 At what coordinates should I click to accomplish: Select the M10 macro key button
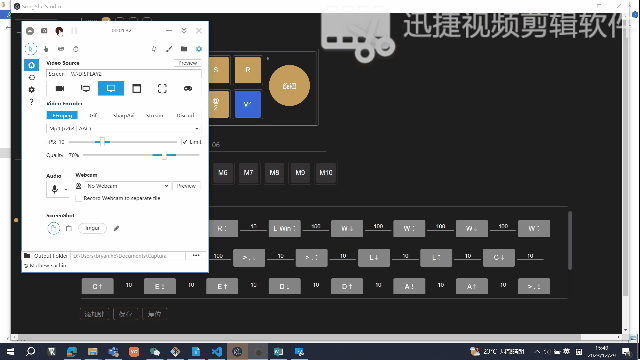tap(326, 173)
